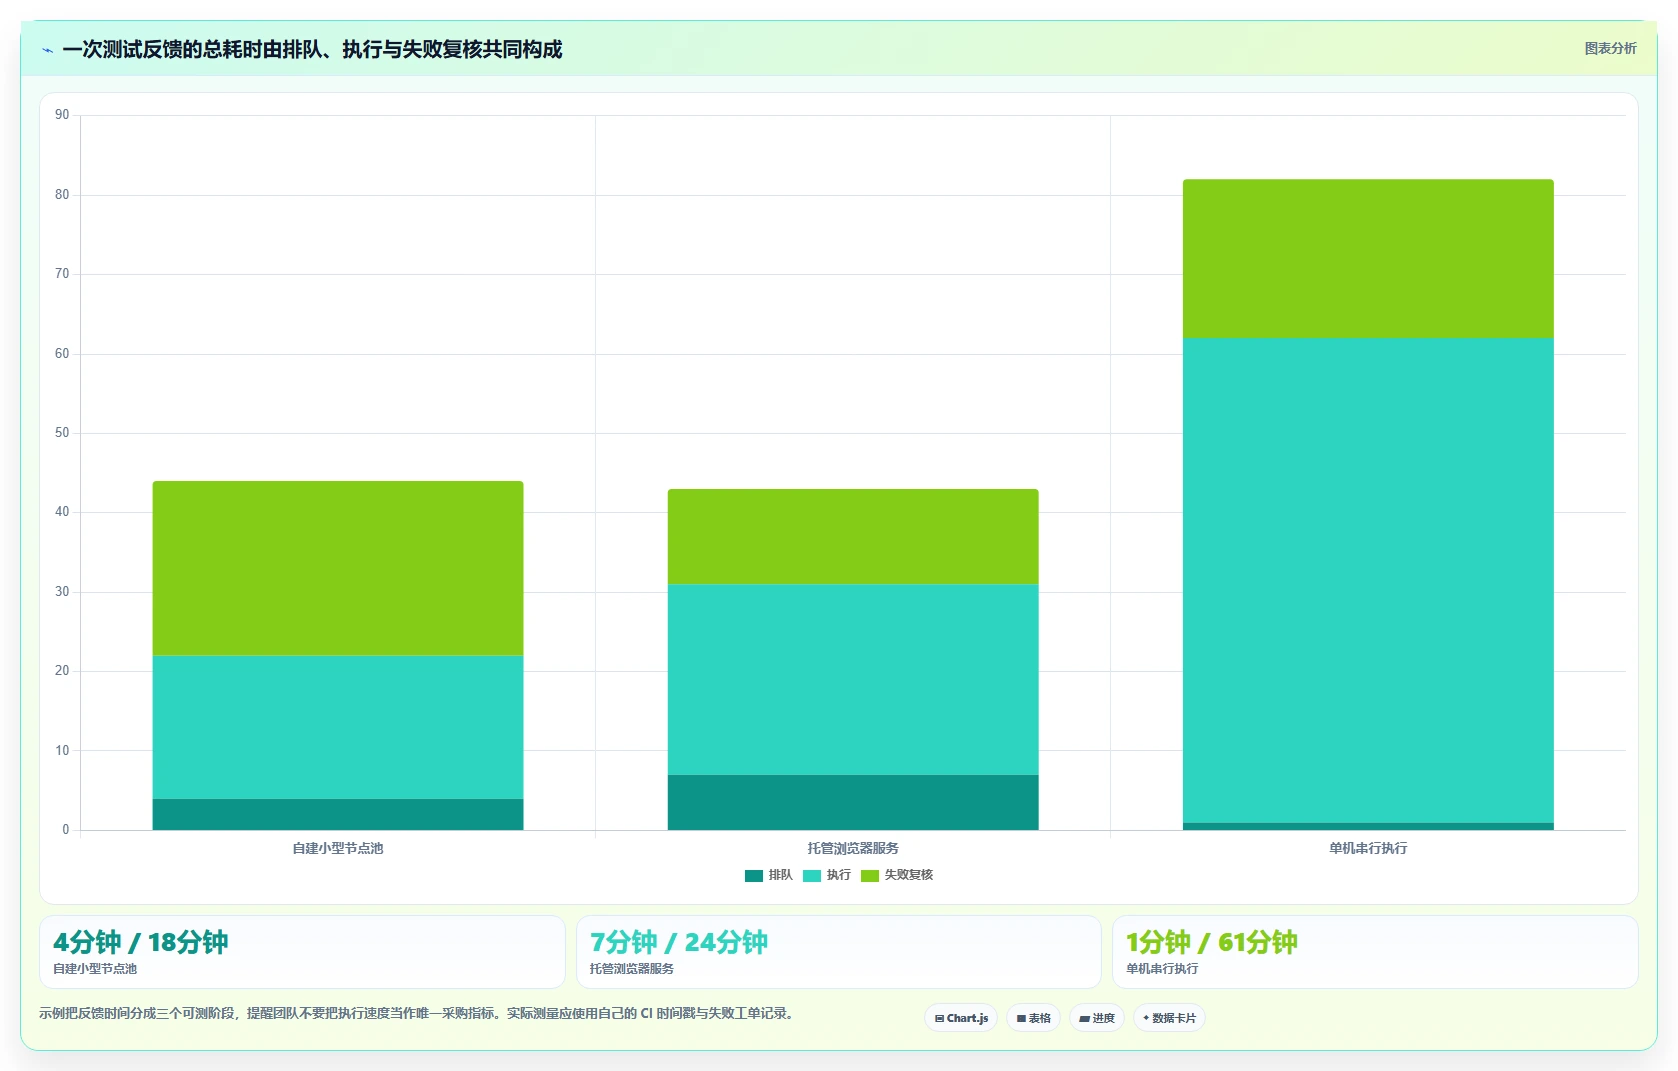Click the thin 排队 segment of 单机串行执行 bar
Viewport: 1678px width, 1071px height.
1368,826
